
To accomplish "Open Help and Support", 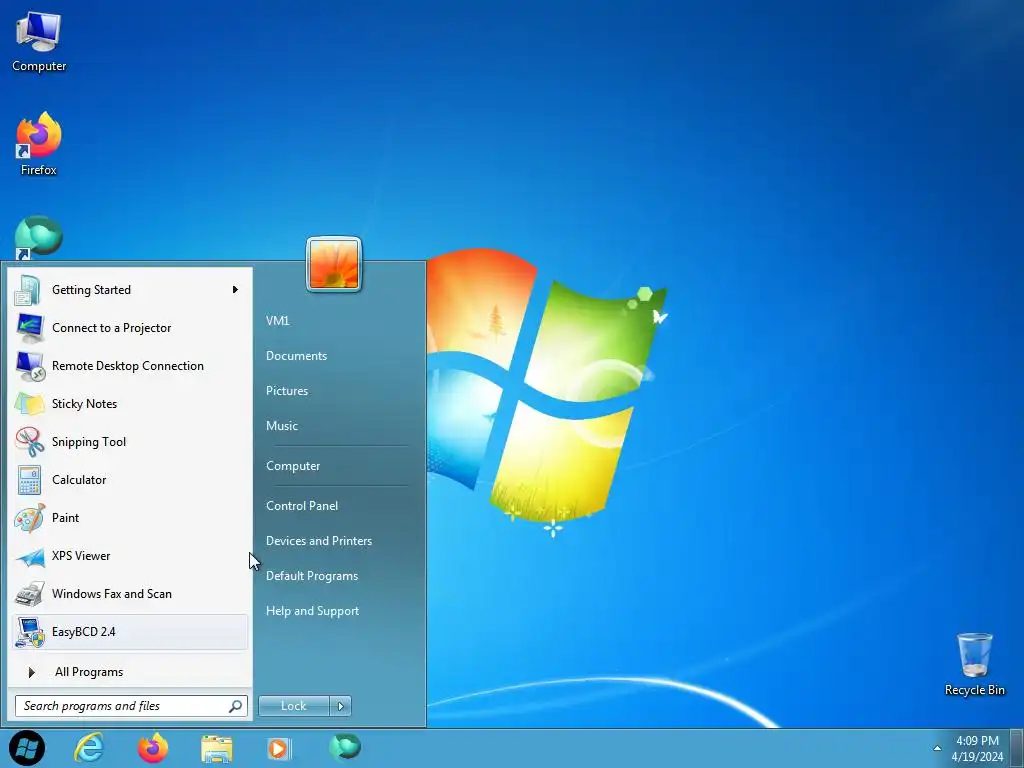I will tap(312, 611).
